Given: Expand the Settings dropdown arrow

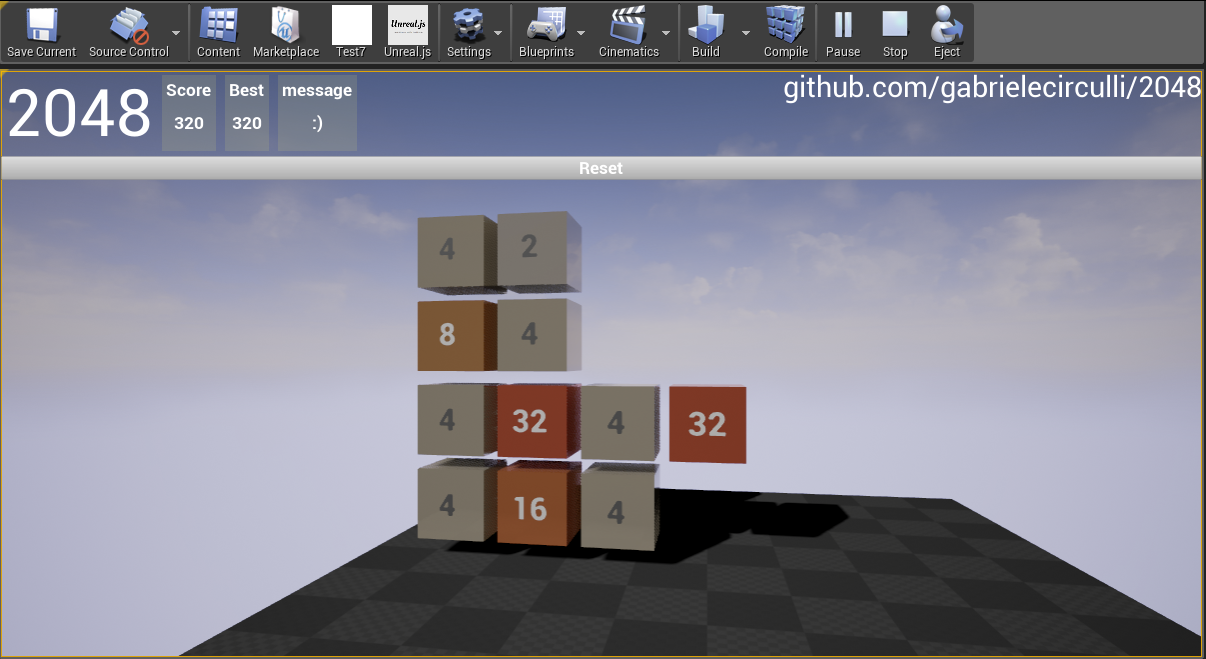Looking at the screenshot, I should 498,32.
